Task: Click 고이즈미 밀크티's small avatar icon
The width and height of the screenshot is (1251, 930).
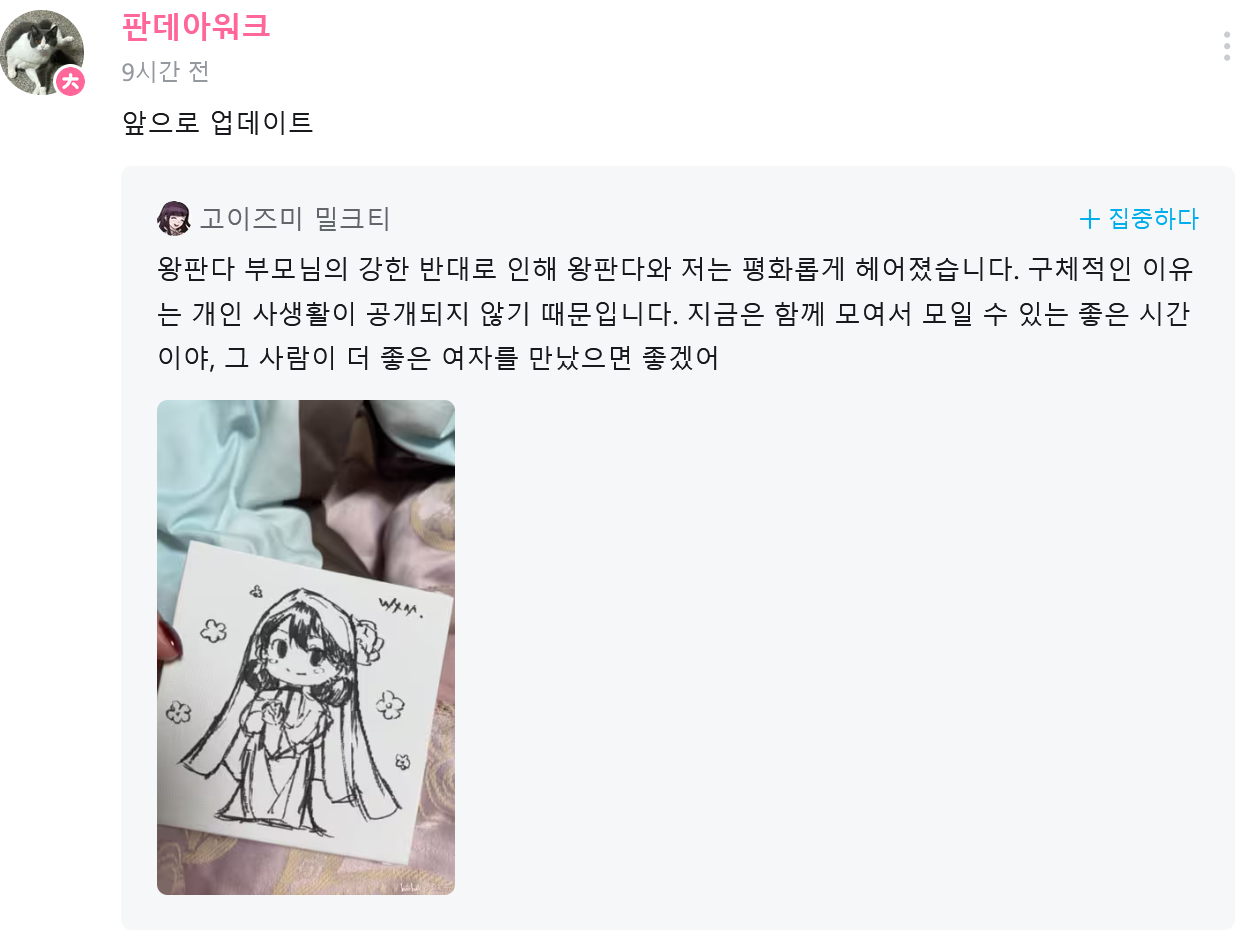Action: click(174, 218)
